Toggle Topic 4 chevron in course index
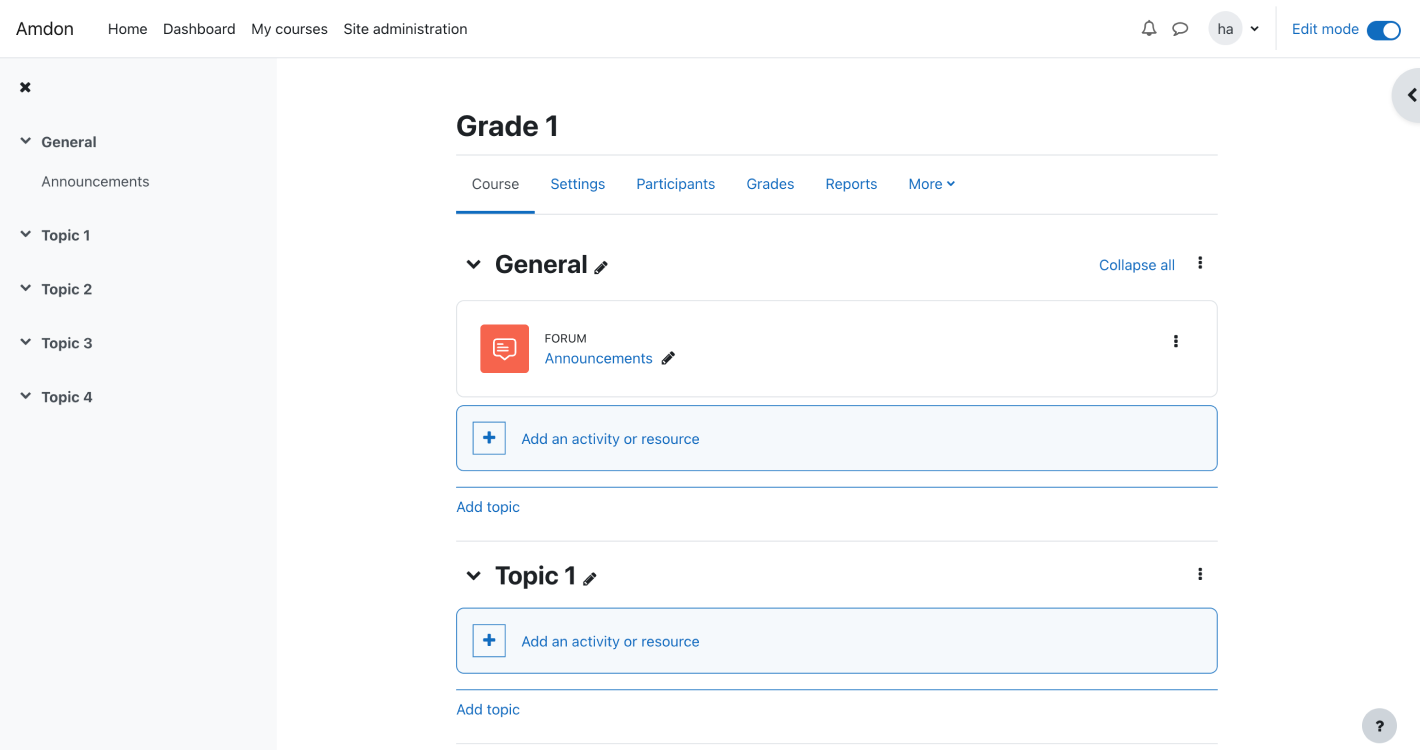The height and width of the screenshot is (750, 1420). [x=26, y=396]
